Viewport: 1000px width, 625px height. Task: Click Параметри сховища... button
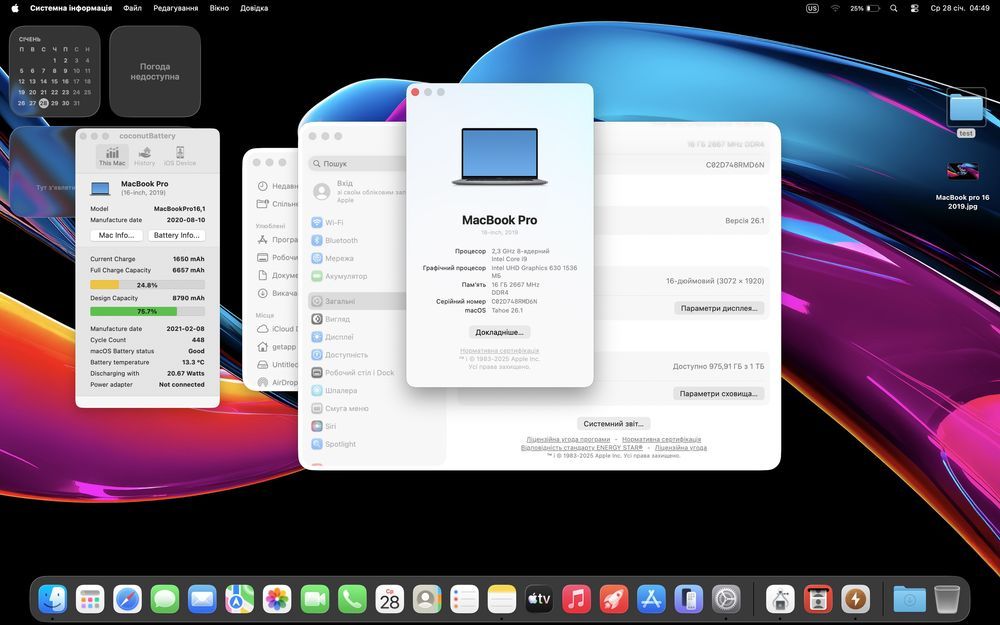(718, 393)
